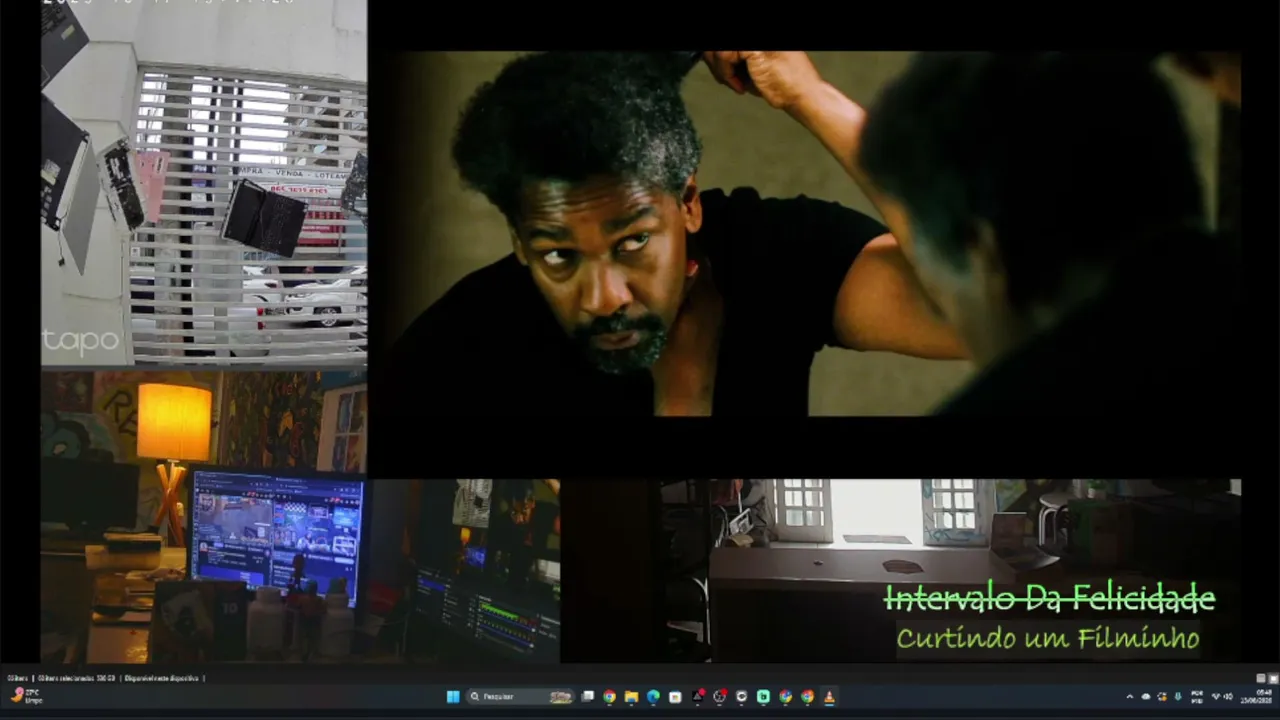Switch to the third Chrome taskbar window
1280x720 pixels.
click(x=807, y=697)
